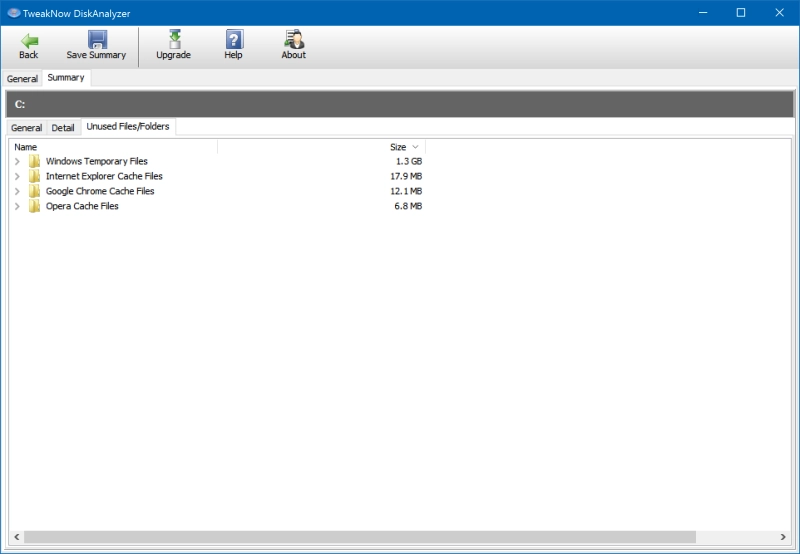The width and height of the screenshot is (800, 554).
Task: Switch to the top-level General tab
Action: tap(22, 79)
